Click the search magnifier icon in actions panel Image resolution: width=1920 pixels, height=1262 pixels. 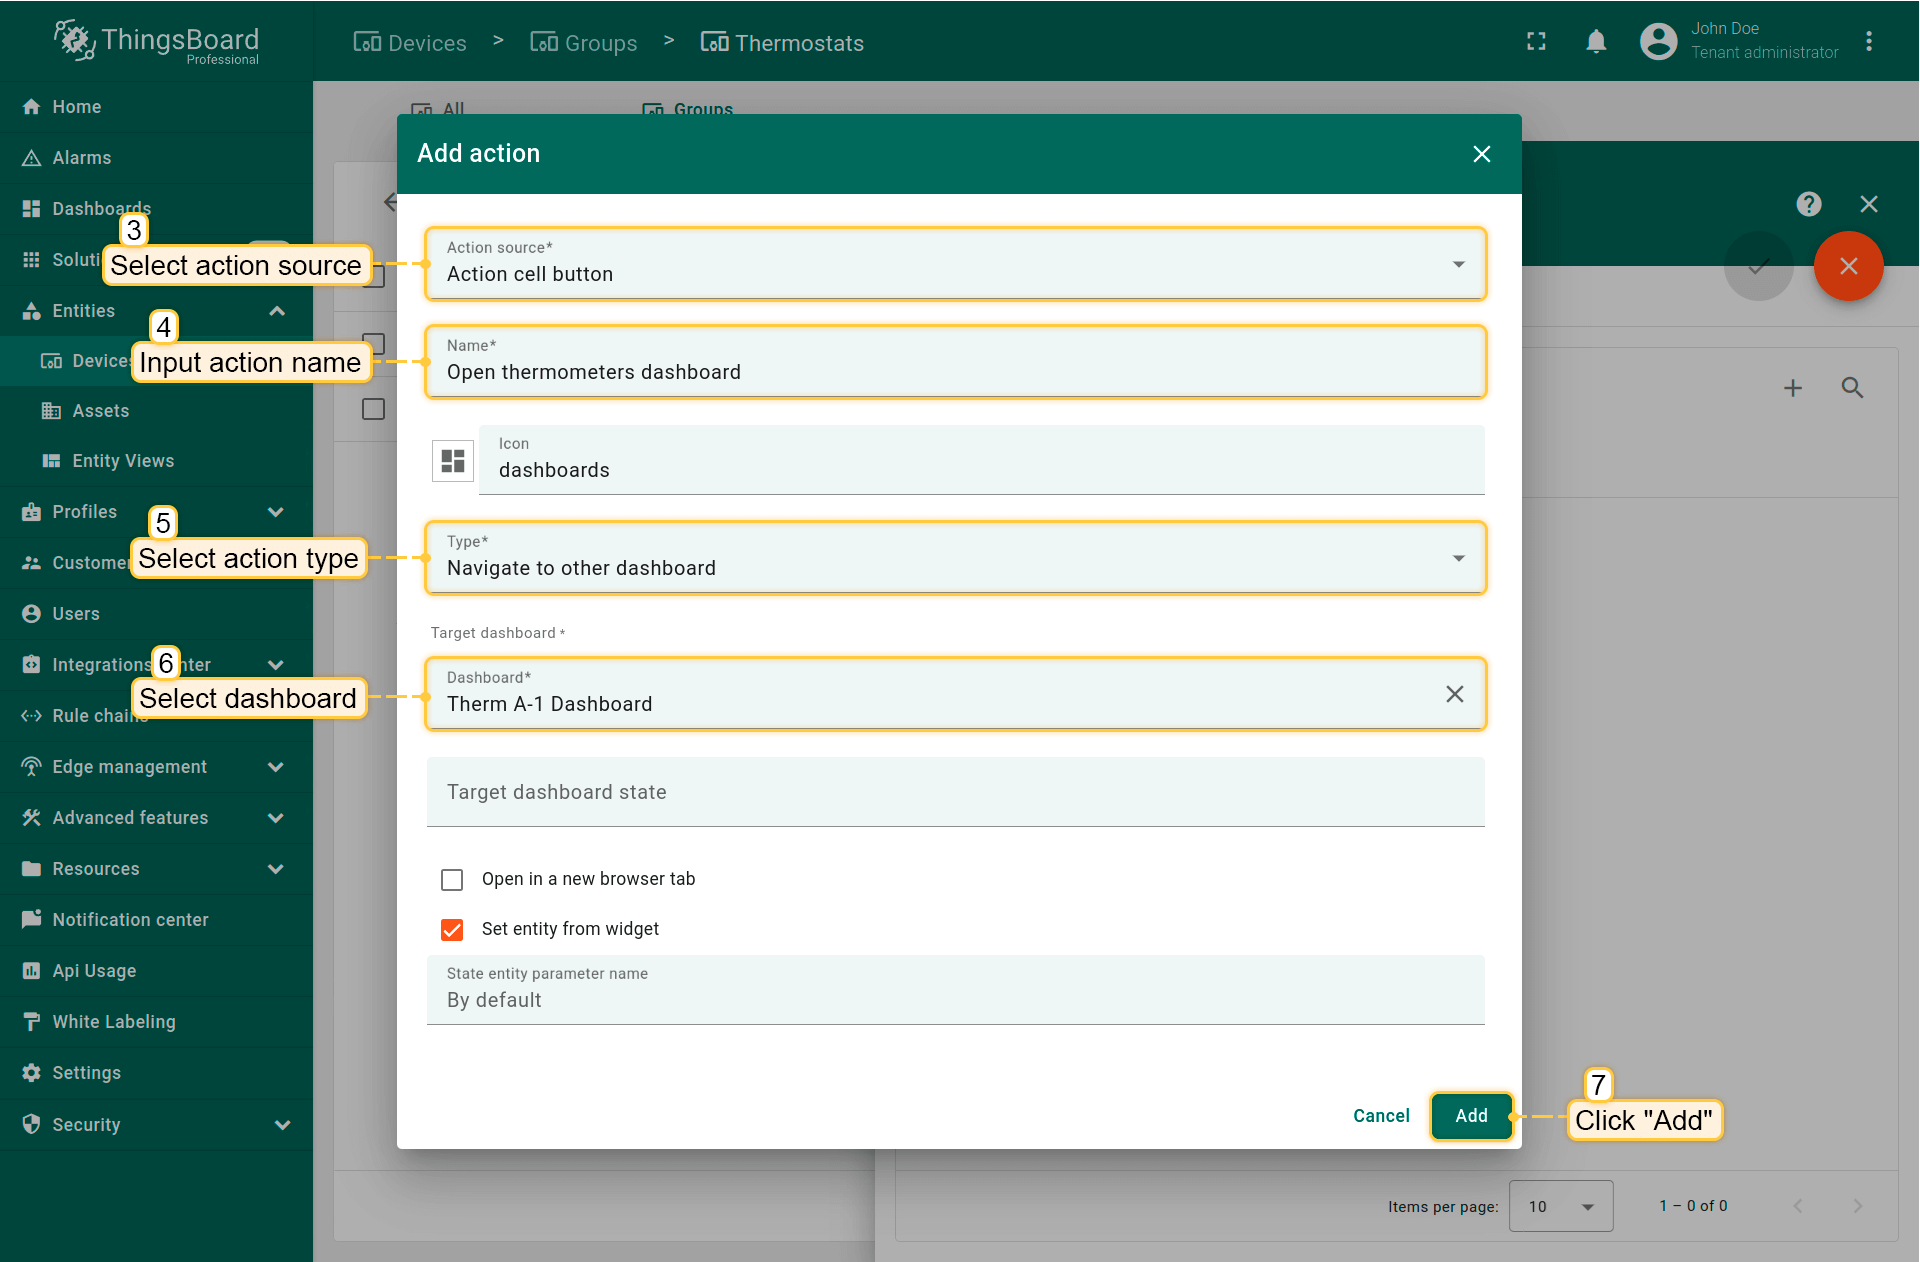(x=1852, y=388)
